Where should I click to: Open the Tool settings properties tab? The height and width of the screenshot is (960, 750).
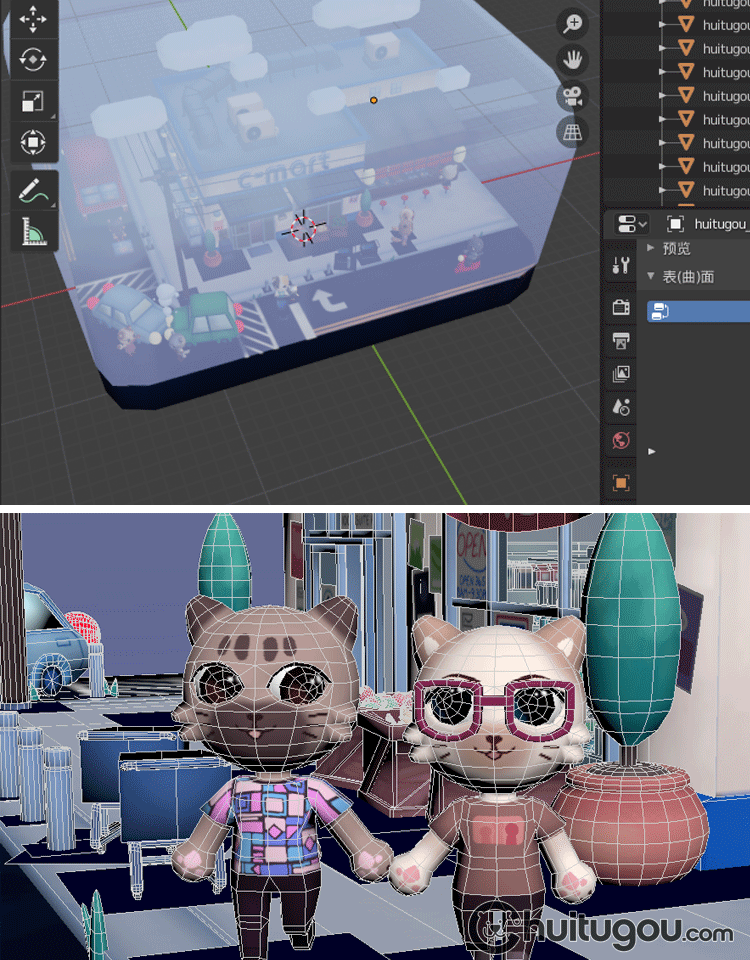point(621,265)
